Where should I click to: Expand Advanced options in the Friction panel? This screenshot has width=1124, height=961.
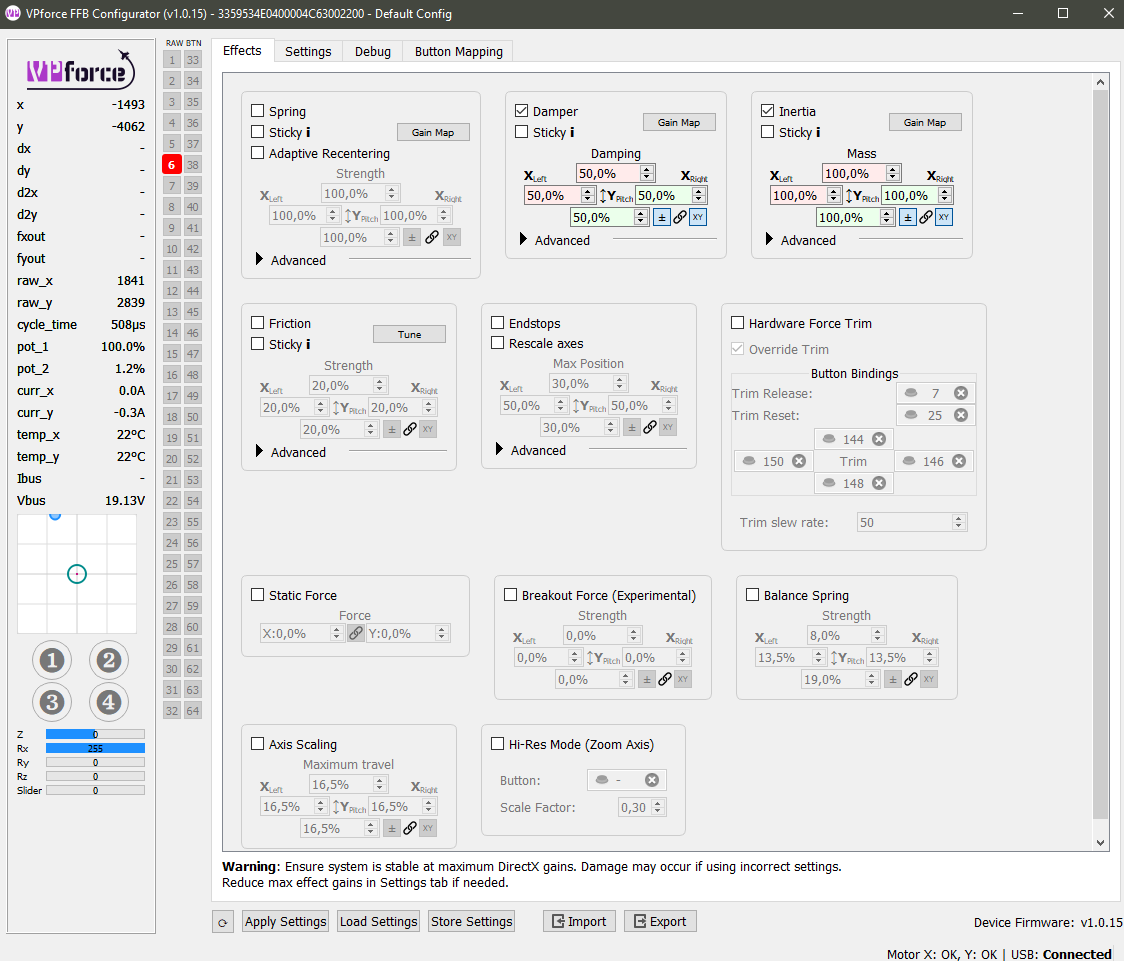[261, 452]
